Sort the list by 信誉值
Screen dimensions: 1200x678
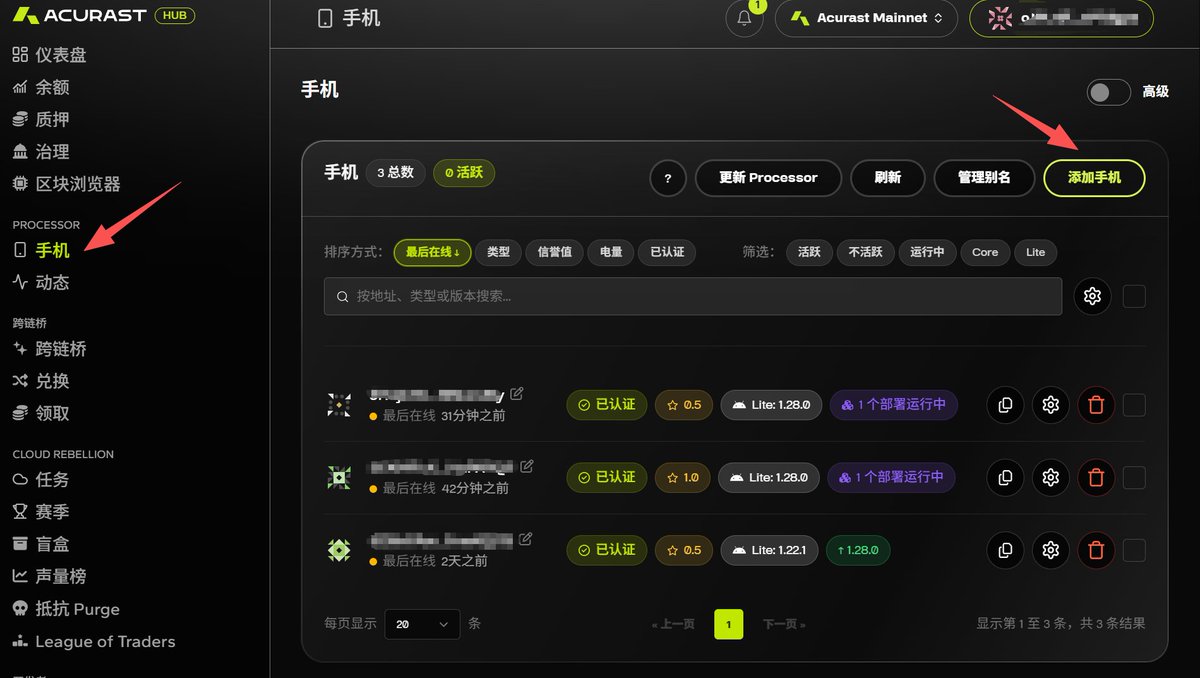click(554, 252)
